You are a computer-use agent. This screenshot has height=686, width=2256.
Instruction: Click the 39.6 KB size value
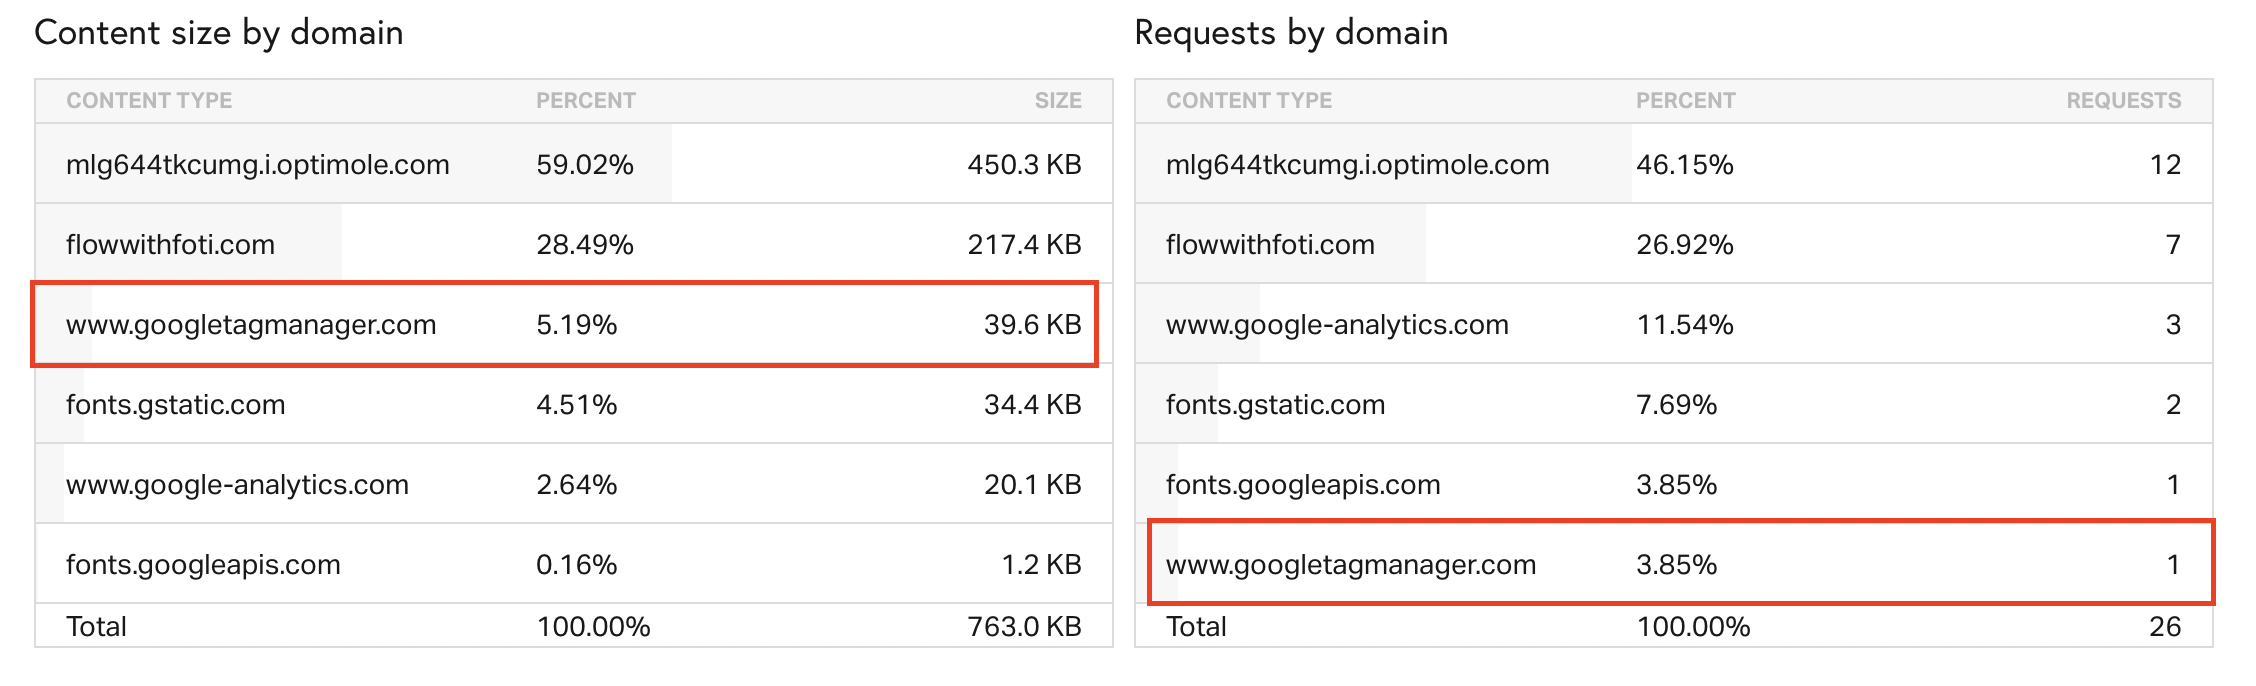pos(1033,325)
